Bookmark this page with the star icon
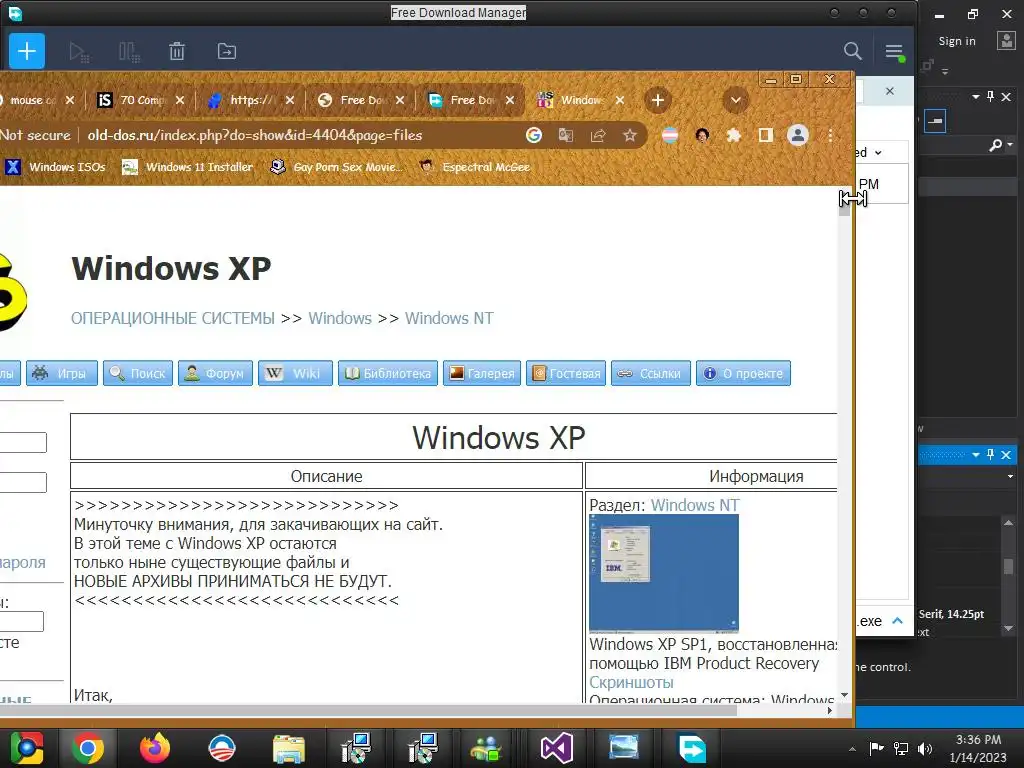The width and height of the screenshot is (1024, 768). (630, 135)
